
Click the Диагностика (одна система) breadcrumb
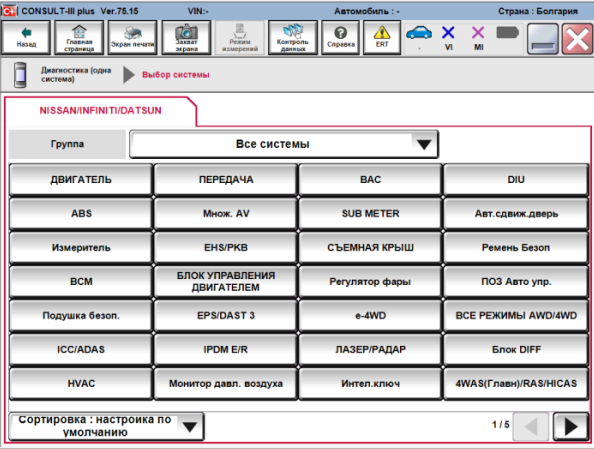pos(76,75)
